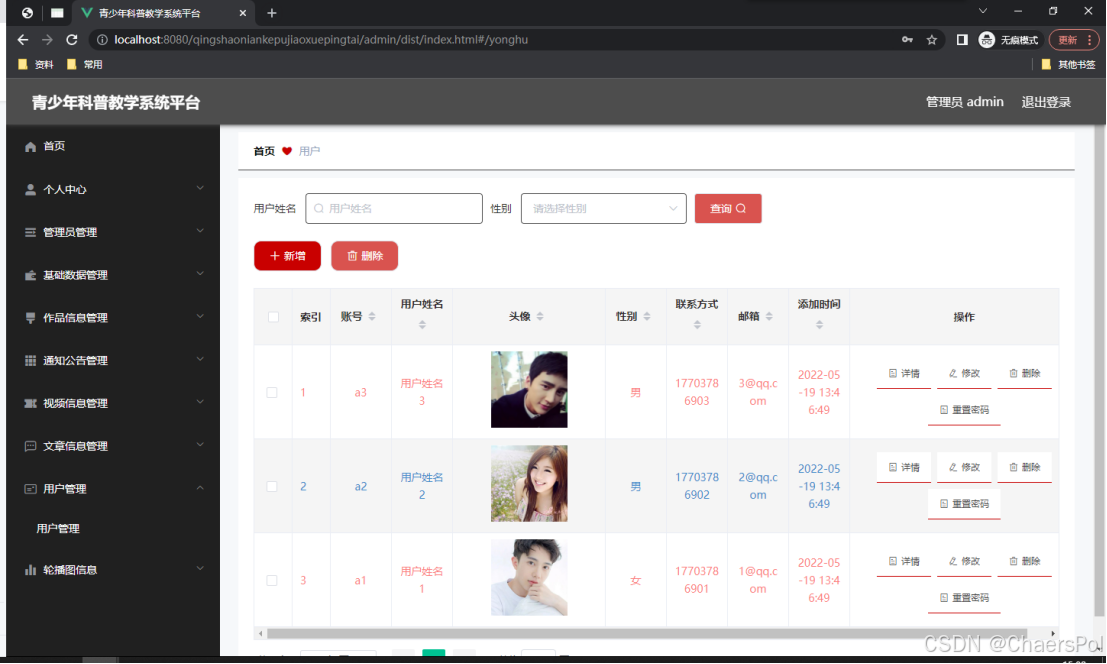The height and width of the screenshot is (664, 1107).
Task: Click the 作品信息管理 sidebar icon
Action: point(30,318)
